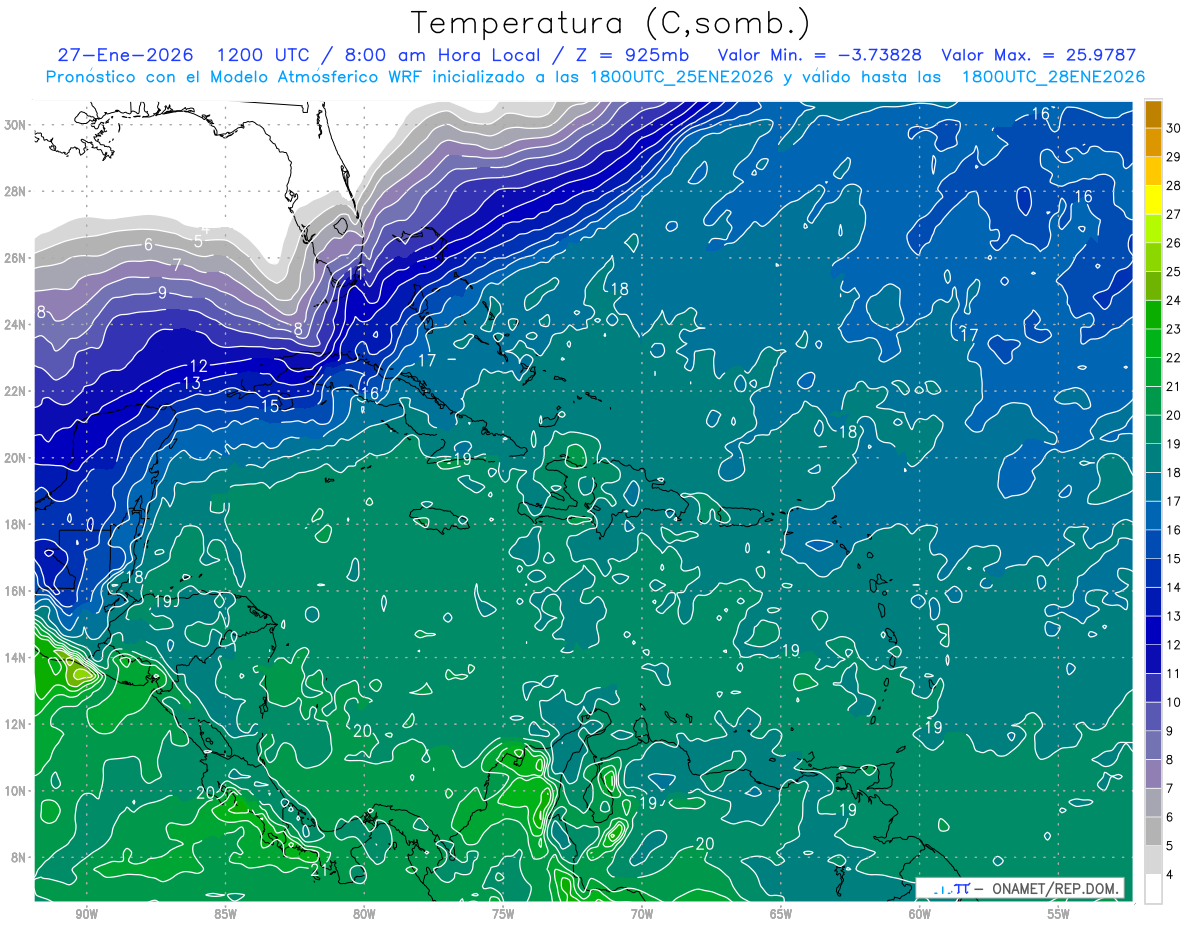1200x927 pixels.
Task: Click the color scale label "21"
Action: pyautogui.click(x=1174, y=386)
